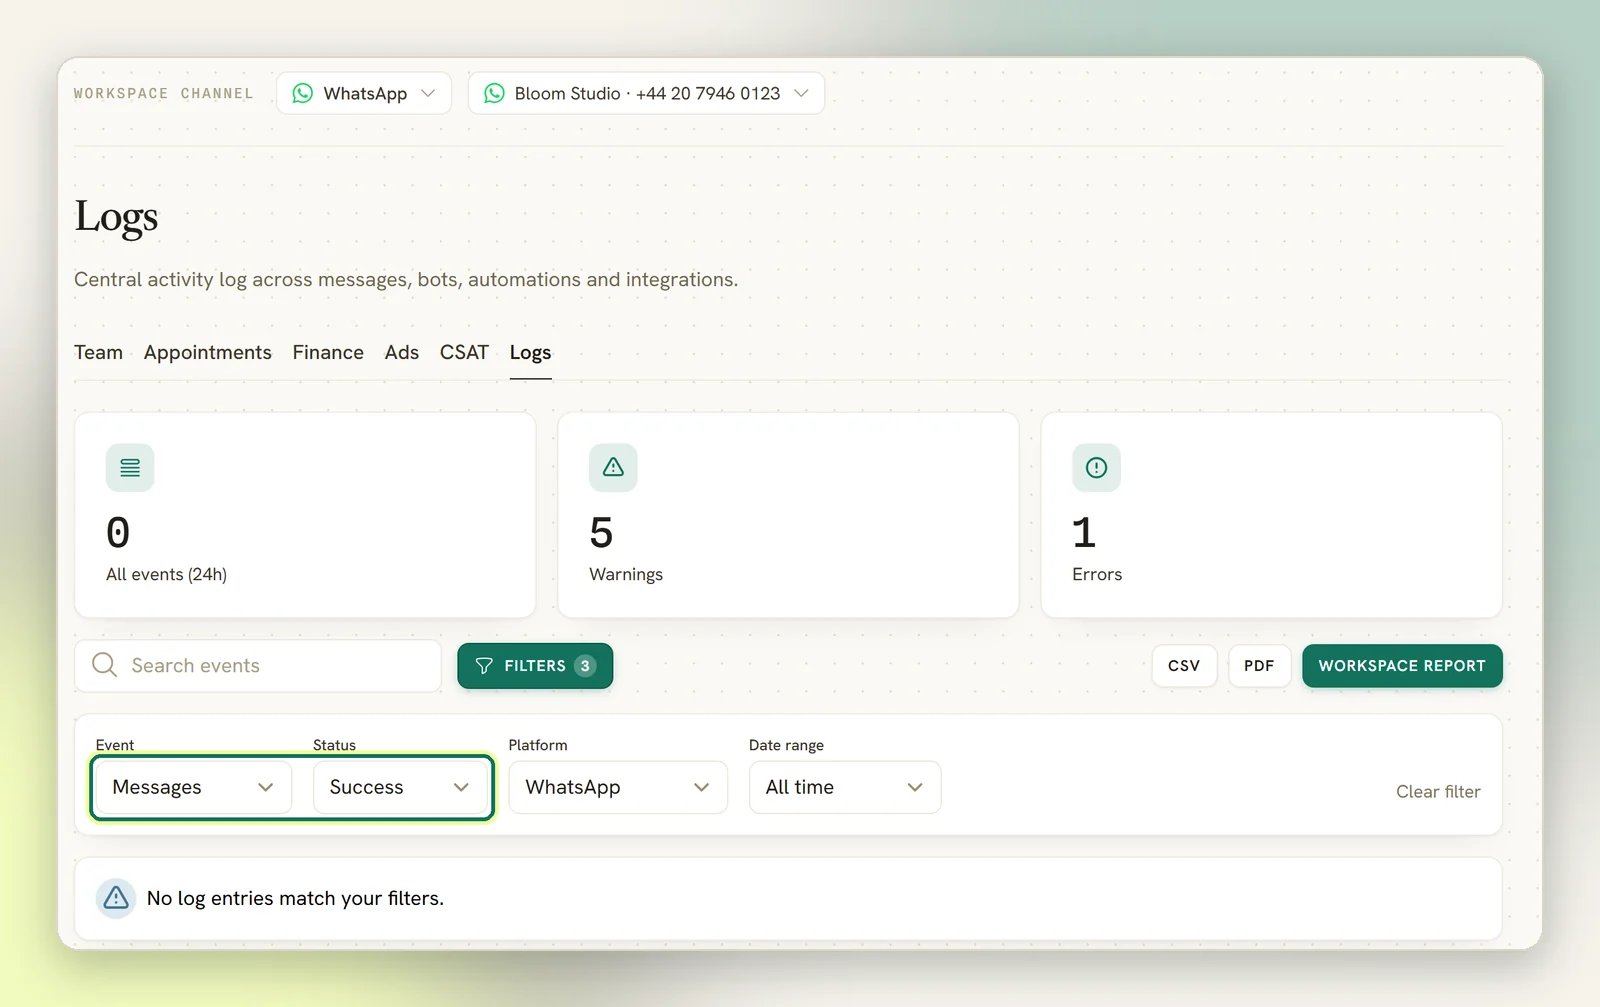
Task: Open the Finance tab
Action: pyautogui.click(x=328, y=352)
